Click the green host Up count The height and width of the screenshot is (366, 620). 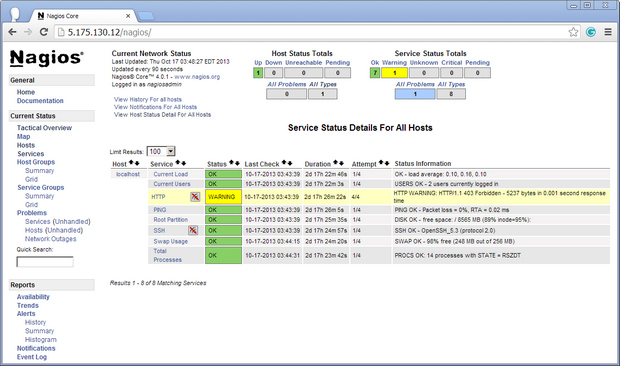point(258,73)
